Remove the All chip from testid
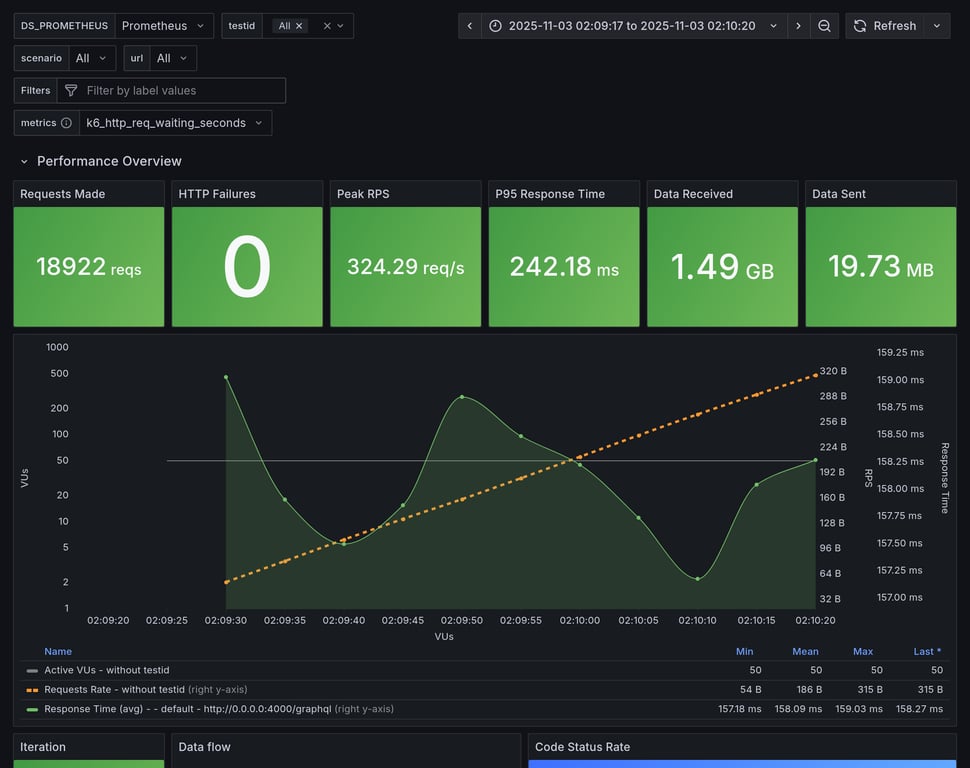Viewport: 970px width, 768px height. tap(299, 26)
